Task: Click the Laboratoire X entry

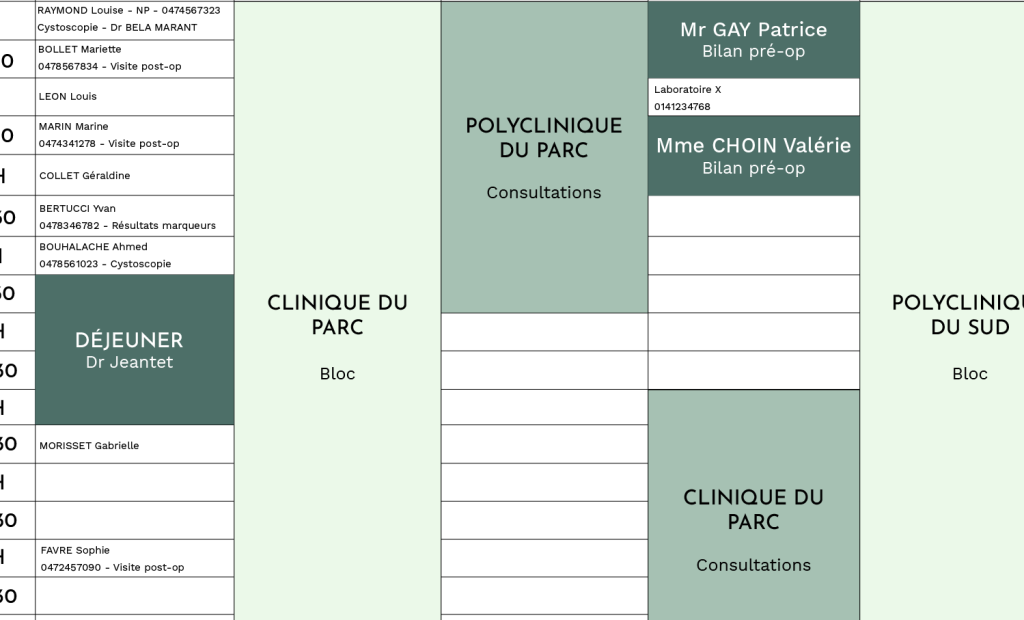Action: 753,97
